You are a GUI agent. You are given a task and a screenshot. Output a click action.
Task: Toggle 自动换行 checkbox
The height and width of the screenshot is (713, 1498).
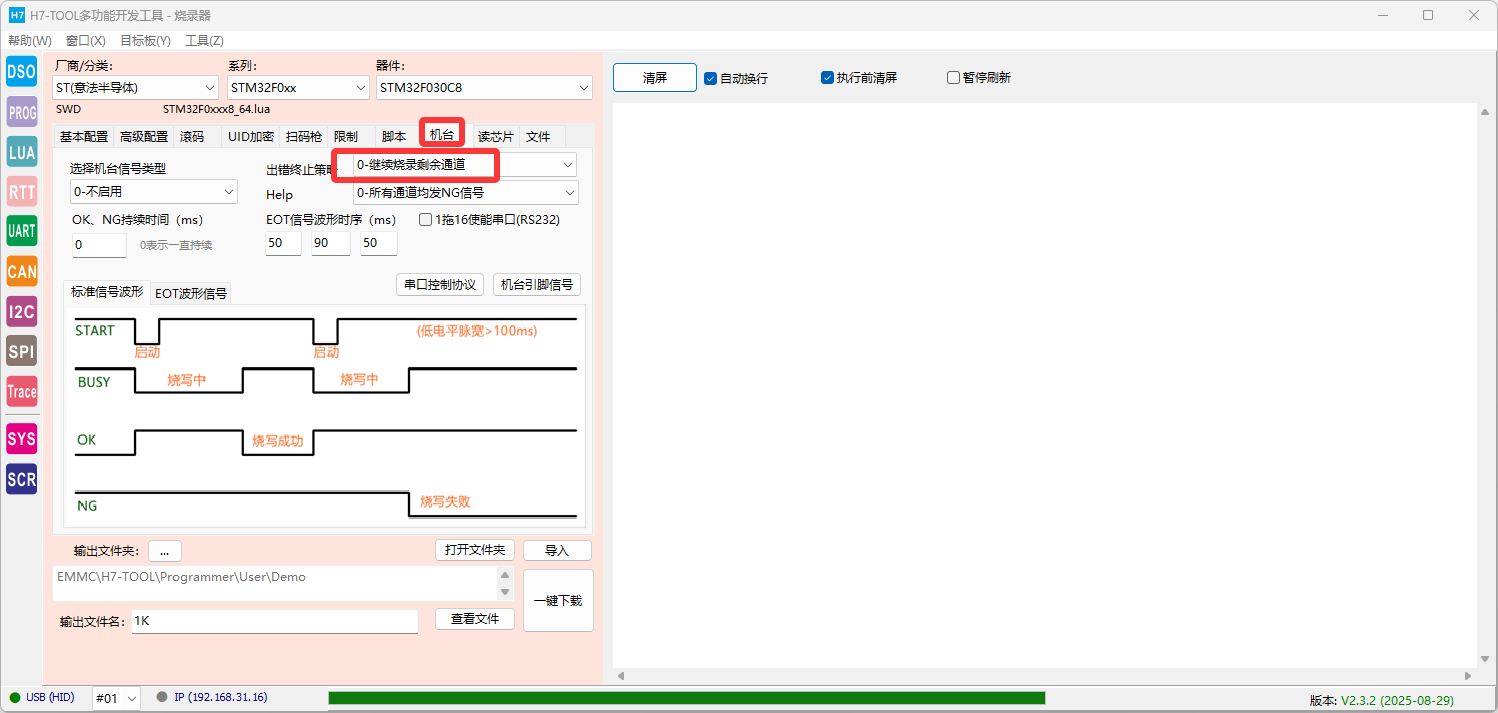tap(736, 78)
